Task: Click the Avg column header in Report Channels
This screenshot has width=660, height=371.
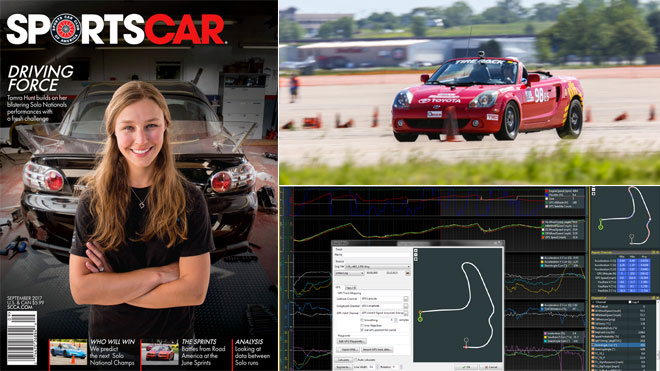Action: 644,257
